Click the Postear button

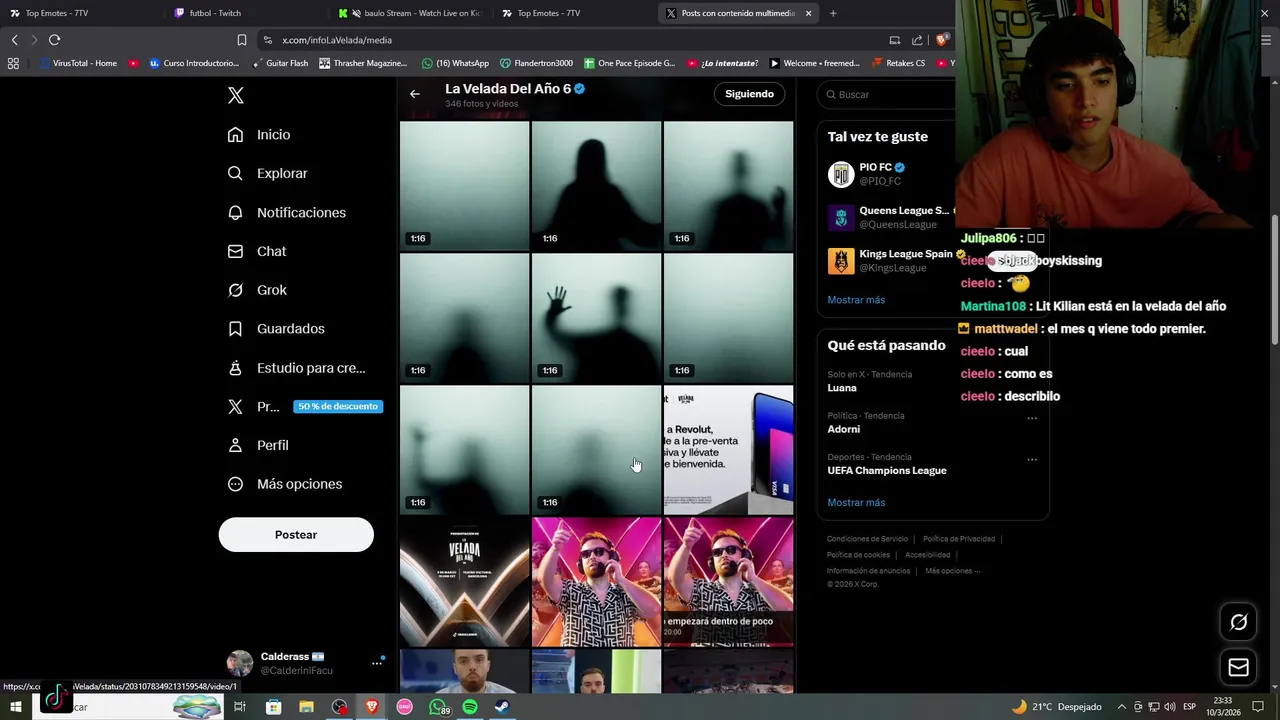tap(296, 535)
